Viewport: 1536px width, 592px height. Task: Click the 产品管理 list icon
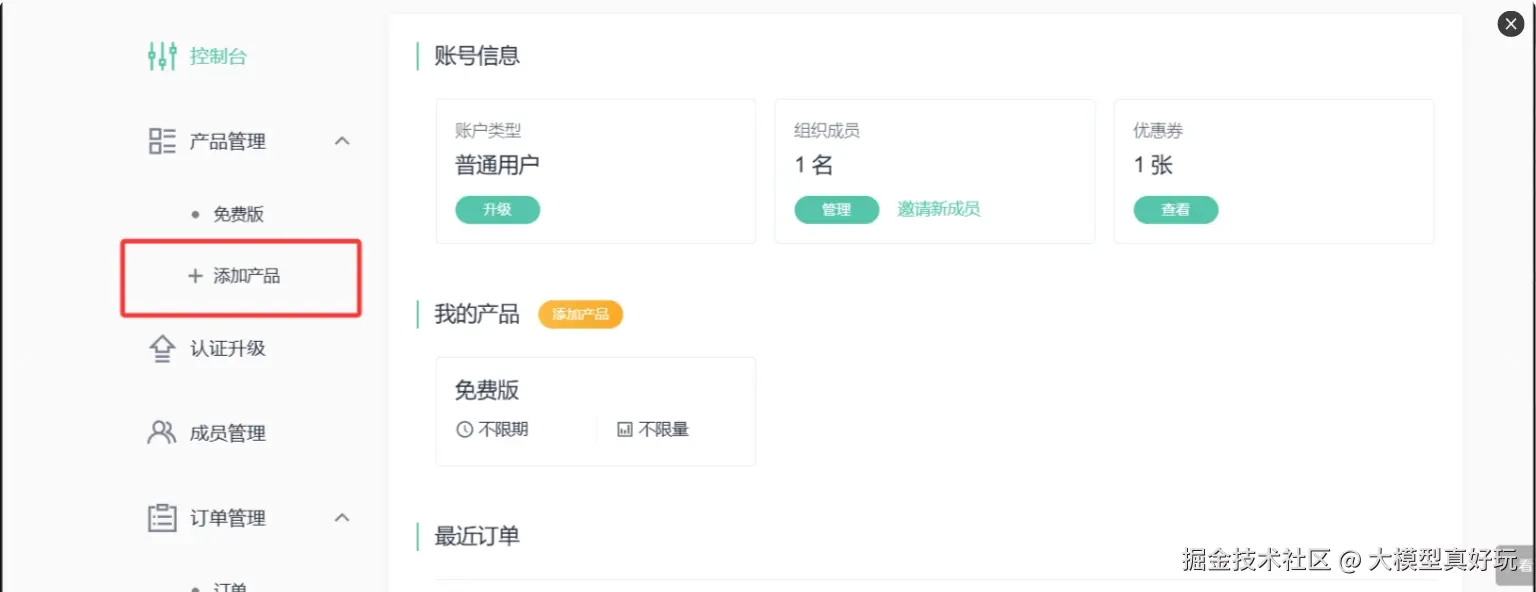[162, 141]
